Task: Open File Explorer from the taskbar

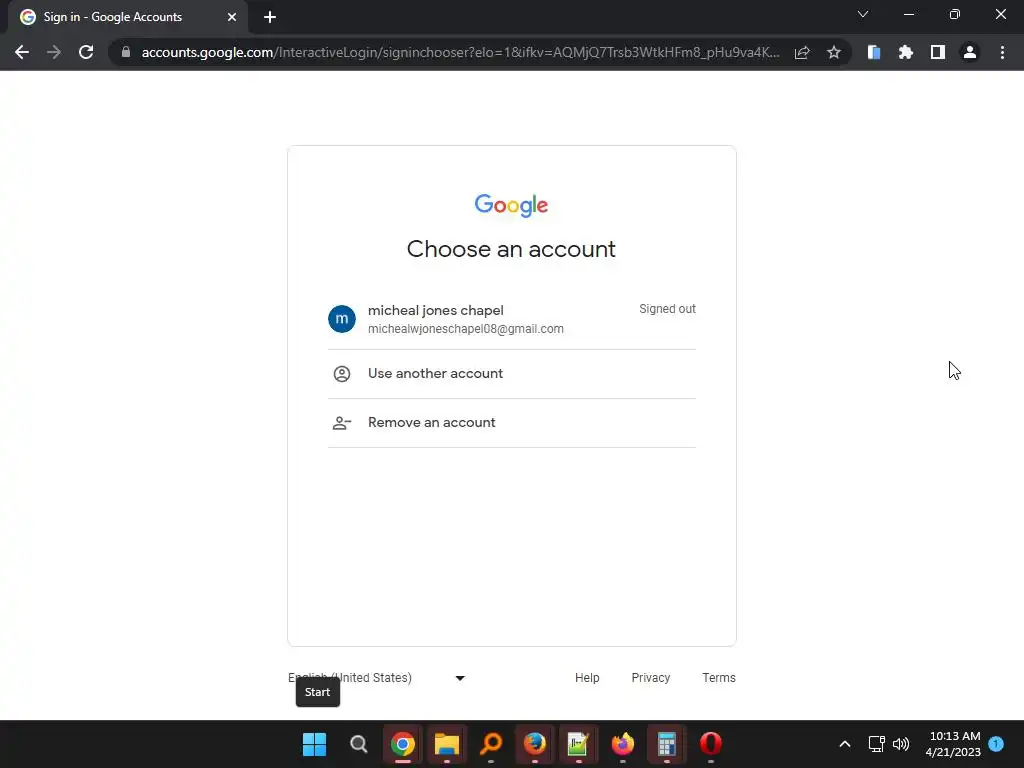Action: [x=447, y=744]
